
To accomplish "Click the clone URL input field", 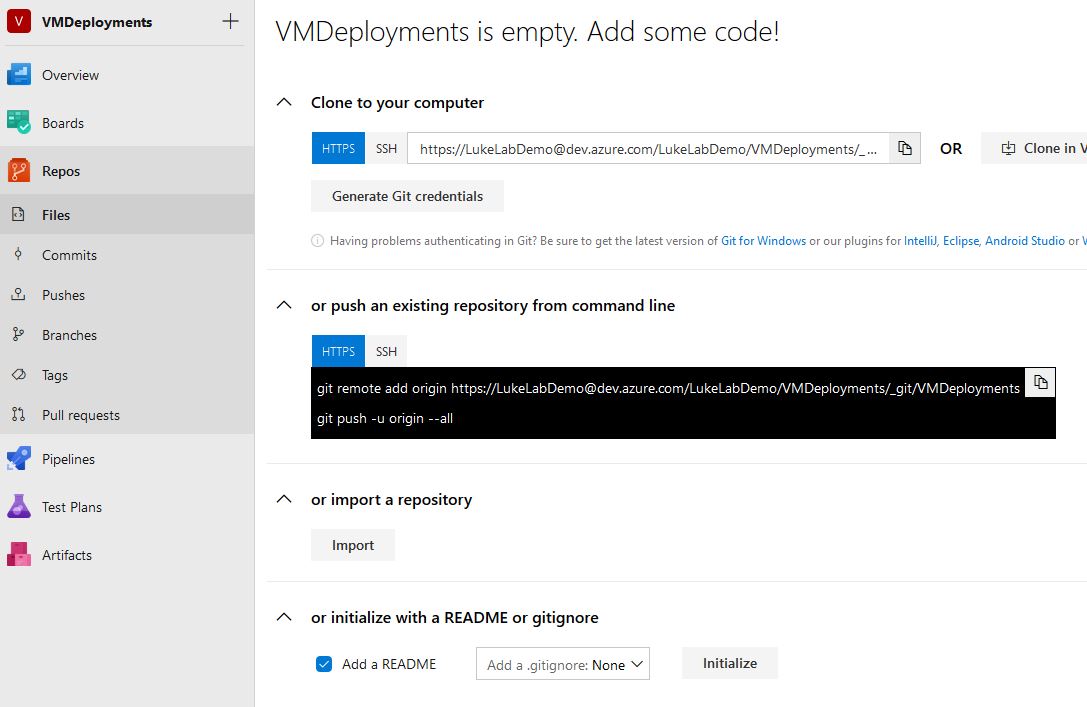I will click(x=649, y=148).
